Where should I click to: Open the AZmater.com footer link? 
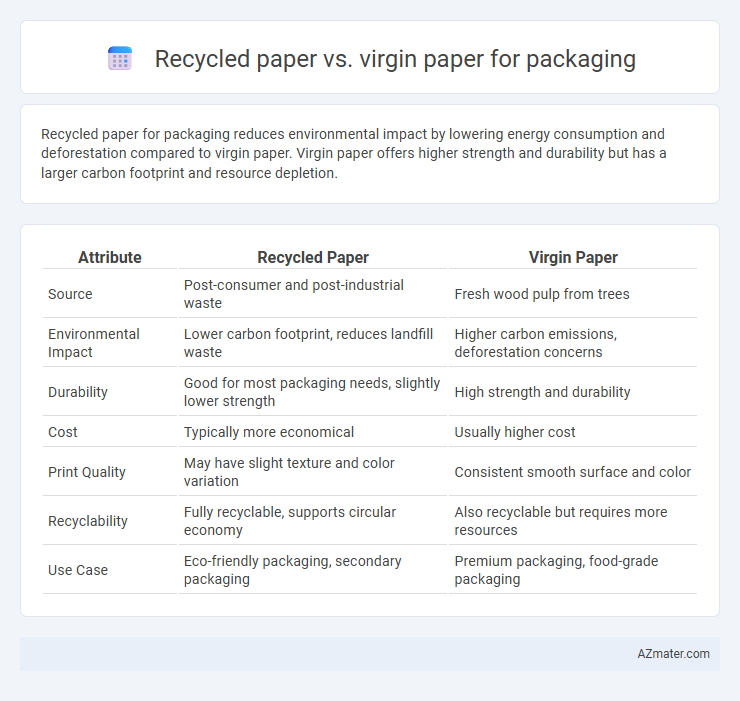pyautogui.click(x=673, y=654)
